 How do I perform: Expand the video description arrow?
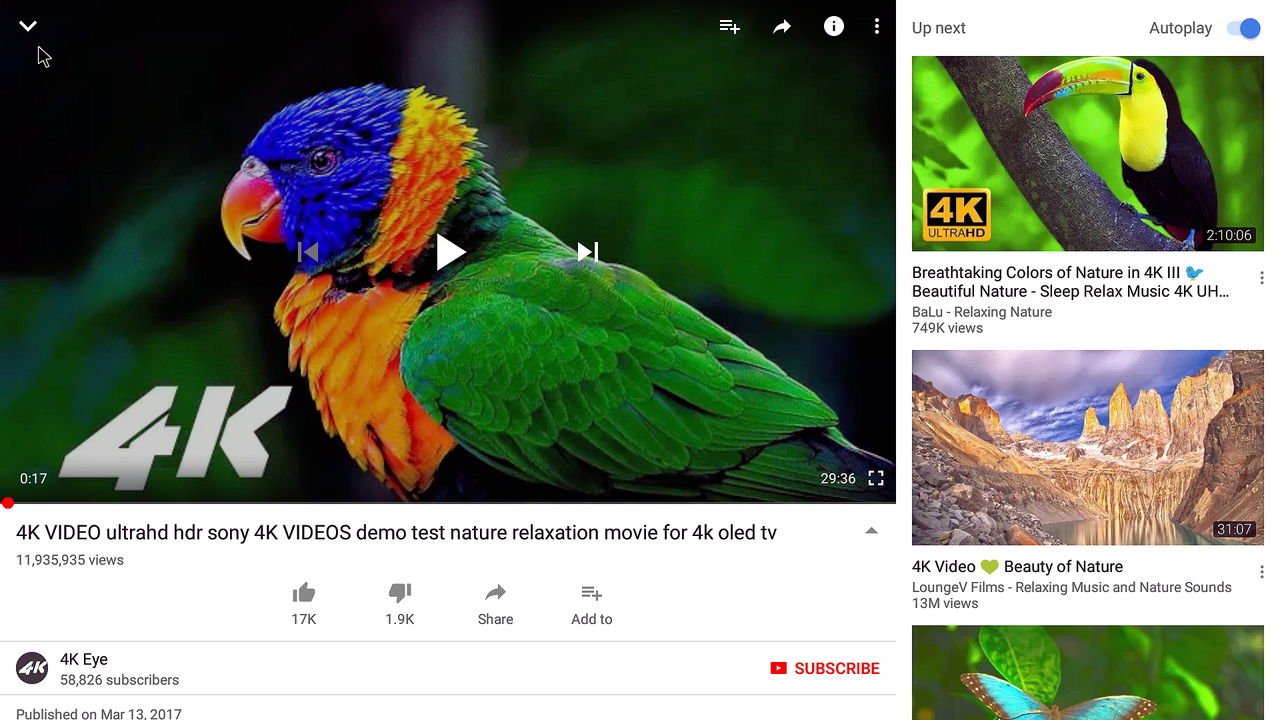[872, 531]
